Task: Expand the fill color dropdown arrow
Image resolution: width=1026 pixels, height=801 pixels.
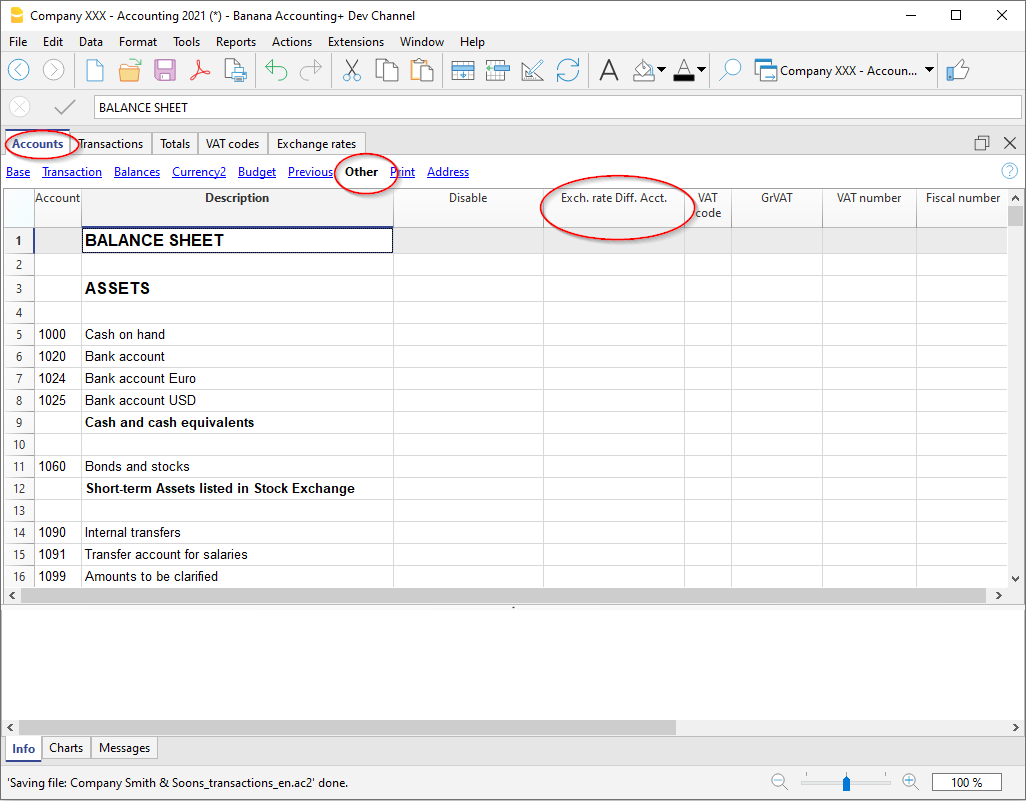Action: [662, 70]
